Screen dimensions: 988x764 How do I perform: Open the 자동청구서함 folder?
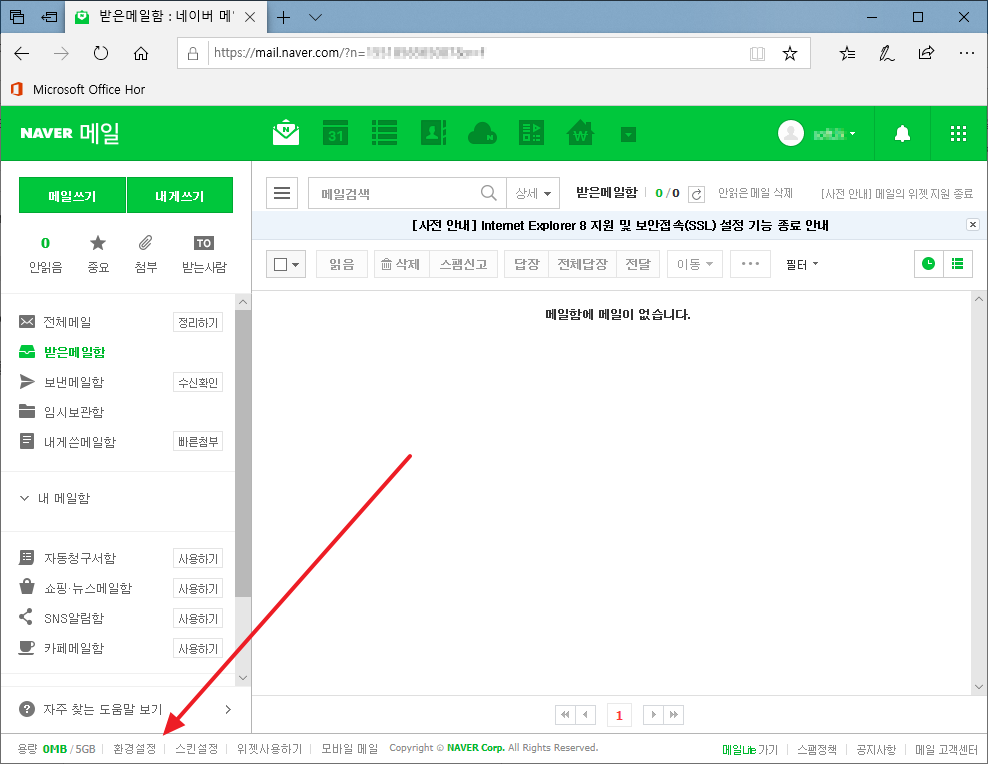pyautogui.click(x=79, y=558)
